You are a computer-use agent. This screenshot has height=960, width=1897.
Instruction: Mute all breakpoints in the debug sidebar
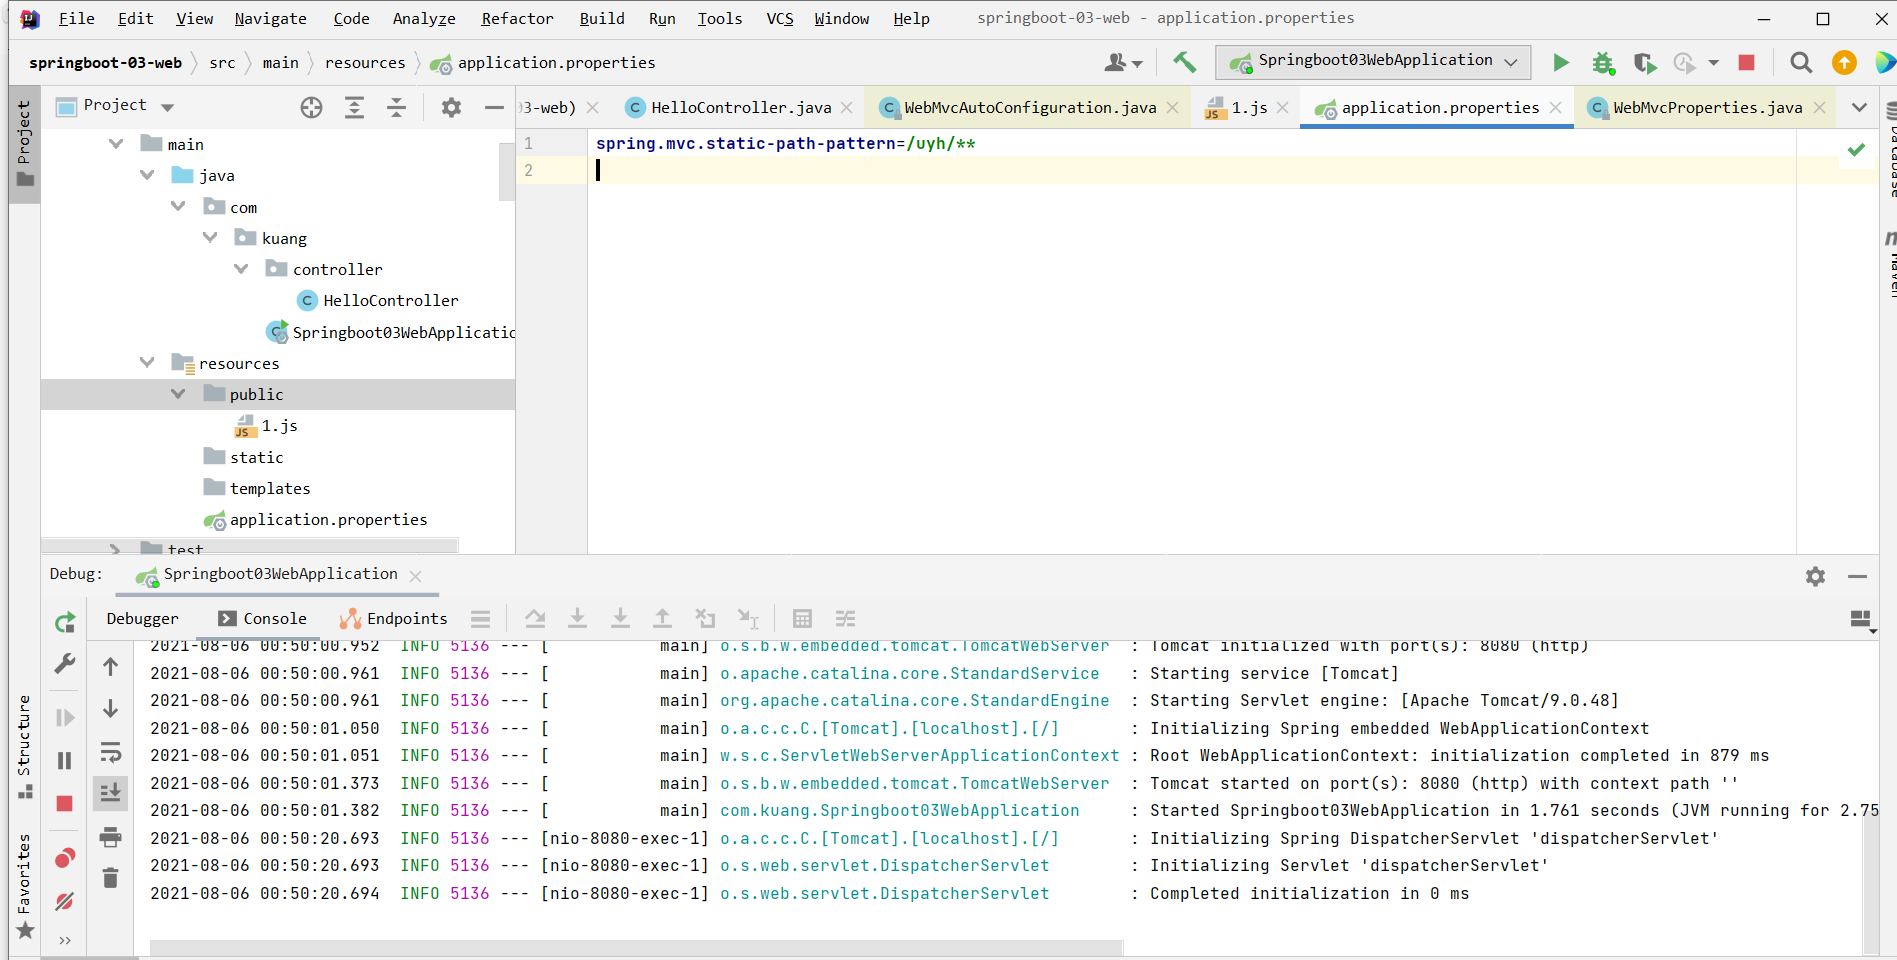point(65,901)
